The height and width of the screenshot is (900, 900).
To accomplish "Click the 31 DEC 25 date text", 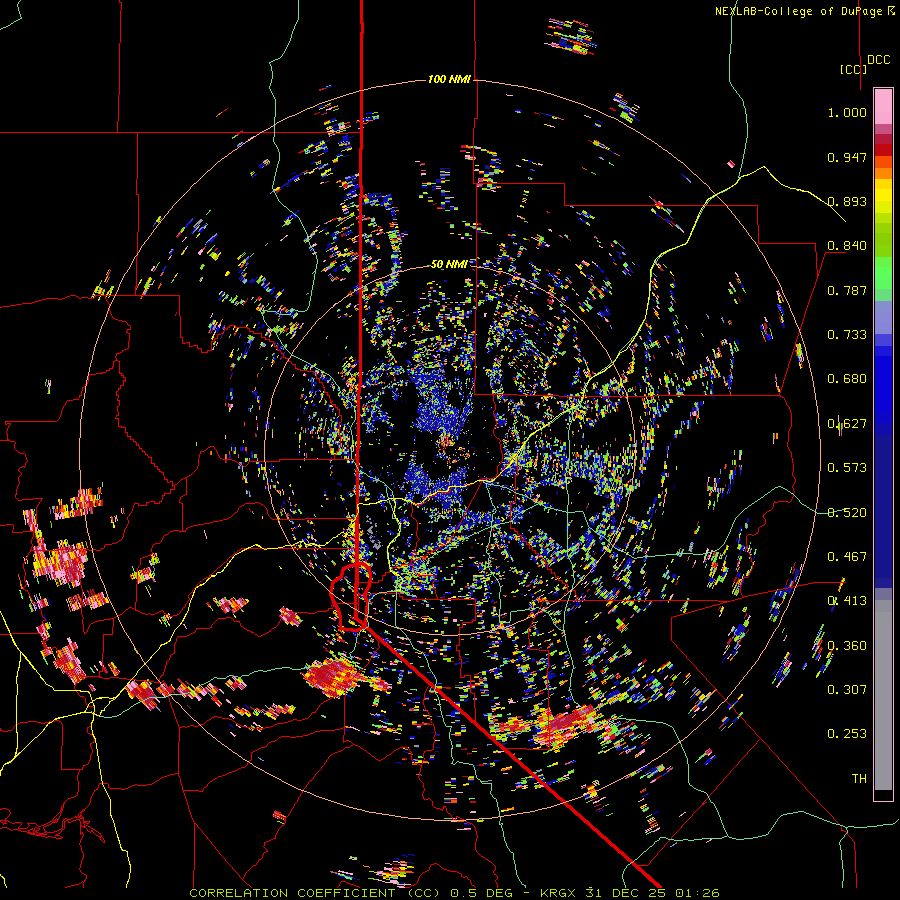I will coord(625,893).
